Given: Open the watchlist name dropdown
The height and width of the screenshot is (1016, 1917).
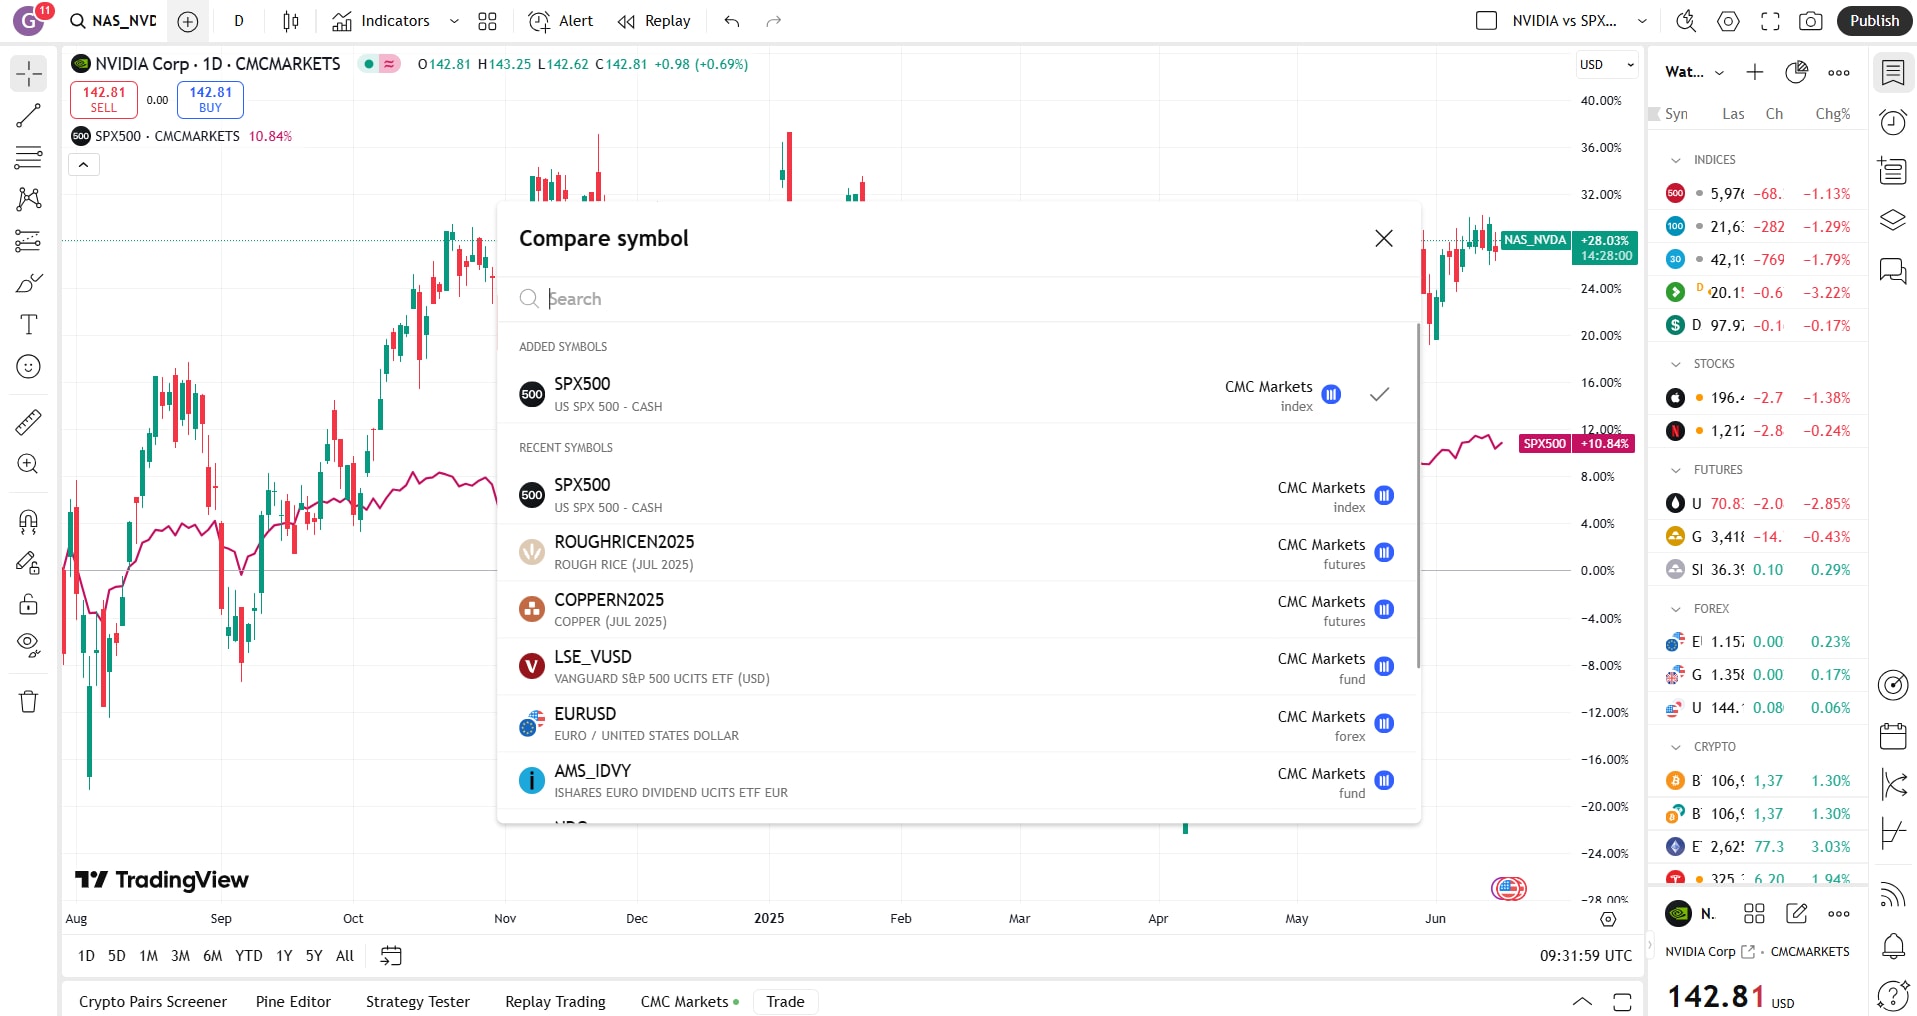Looking at the screenshot, I should point(1695,72).
